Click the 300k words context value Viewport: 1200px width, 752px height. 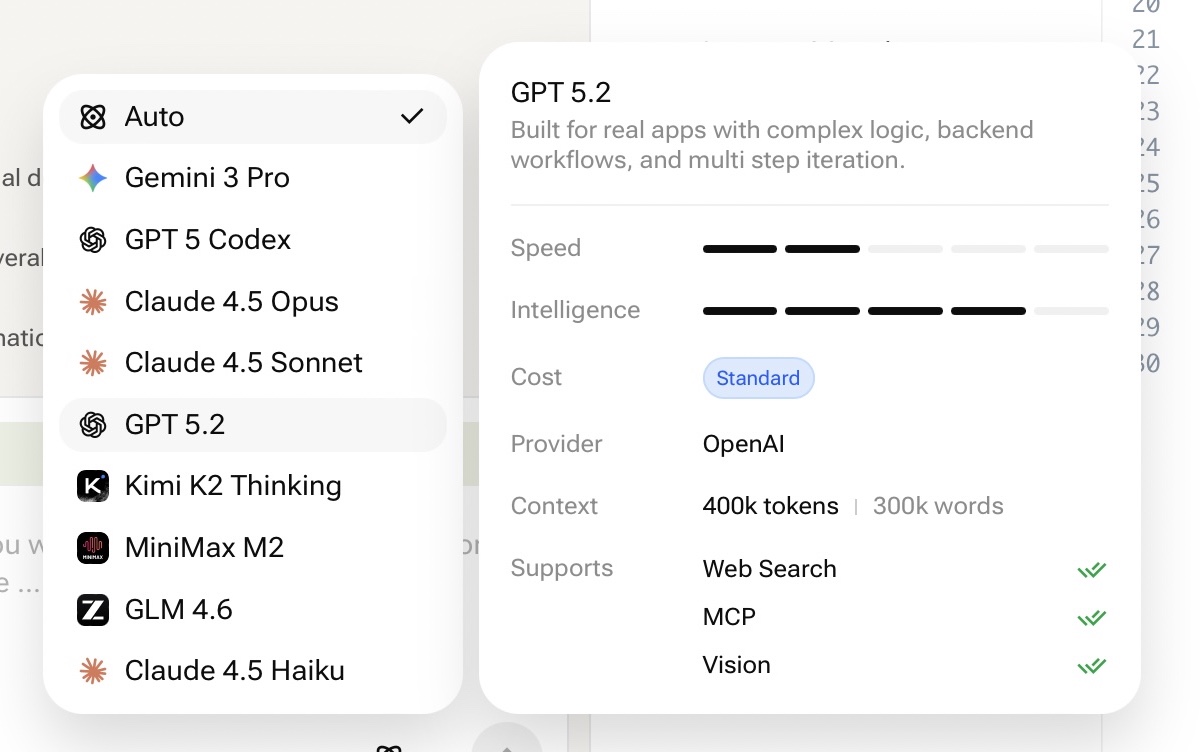(938, 506)
